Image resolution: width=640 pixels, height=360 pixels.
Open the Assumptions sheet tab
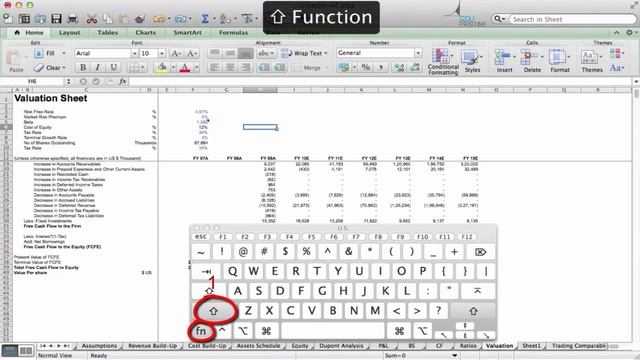pyautogui.click(x=99, y=346)
